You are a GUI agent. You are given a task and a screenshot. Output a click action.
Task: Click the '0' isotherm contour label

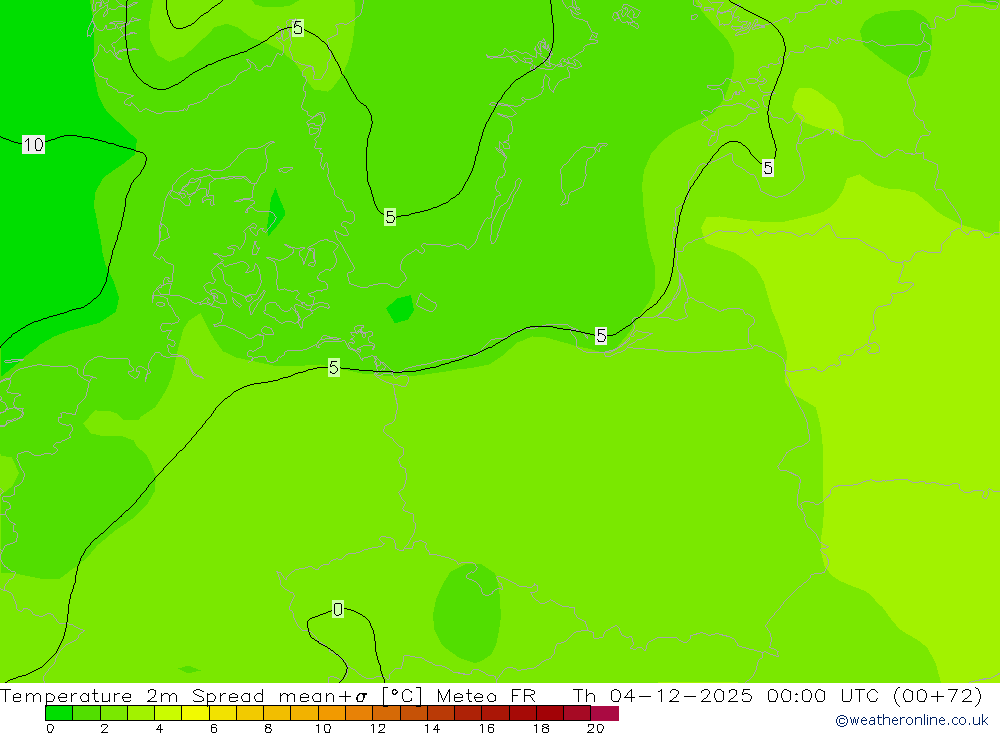coord(338,609)
